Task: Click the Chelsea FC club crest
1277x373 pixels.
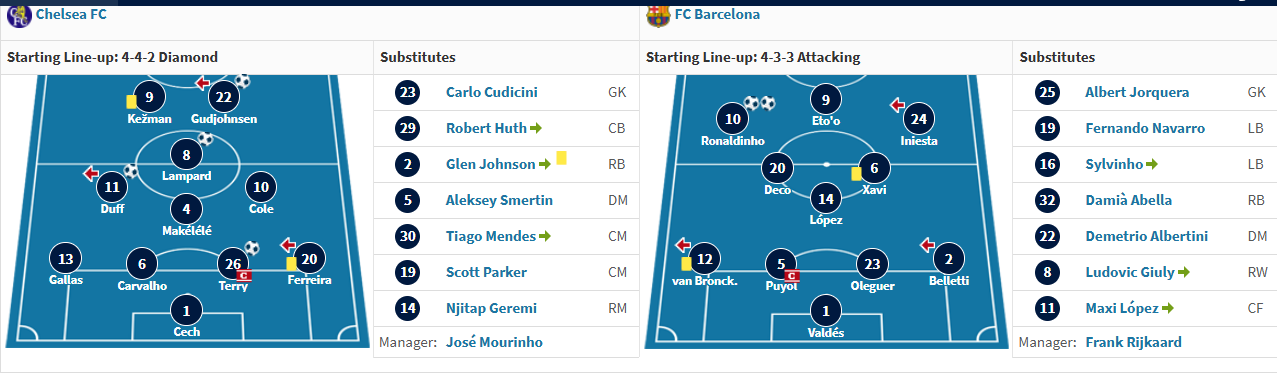Action: (x=19, y=14)
